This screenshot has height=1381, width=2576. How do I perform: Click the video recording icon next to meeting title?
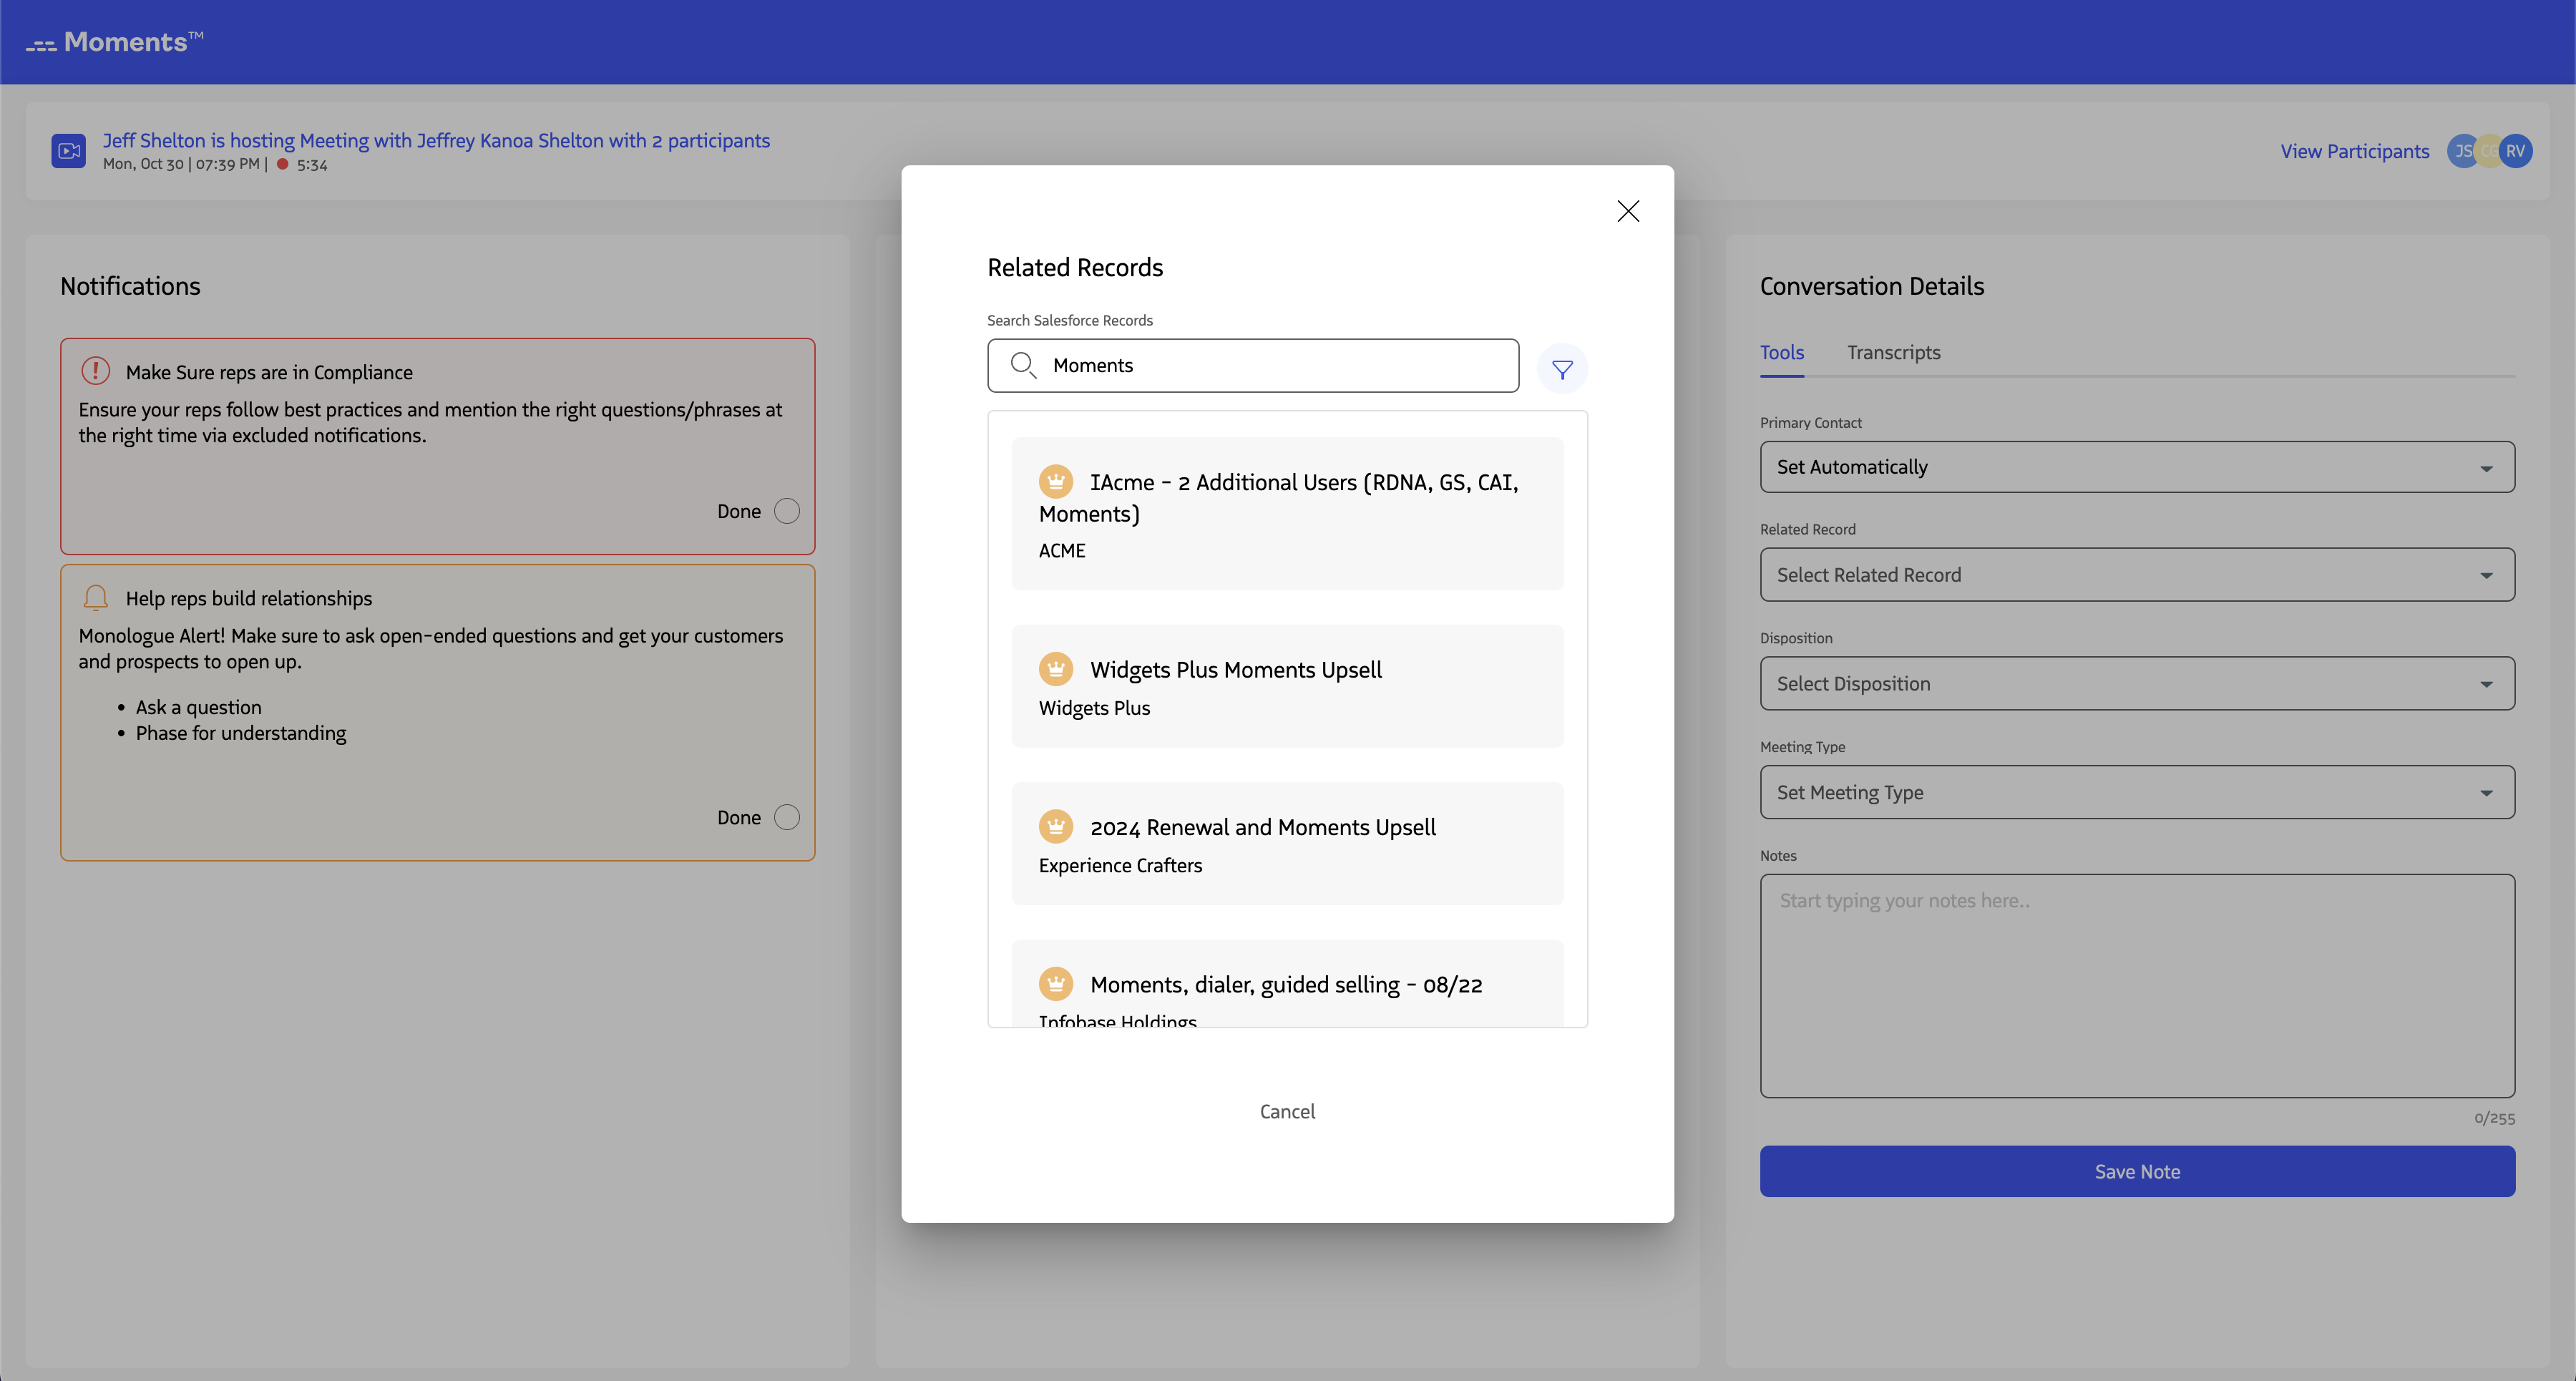click(68, 151)
